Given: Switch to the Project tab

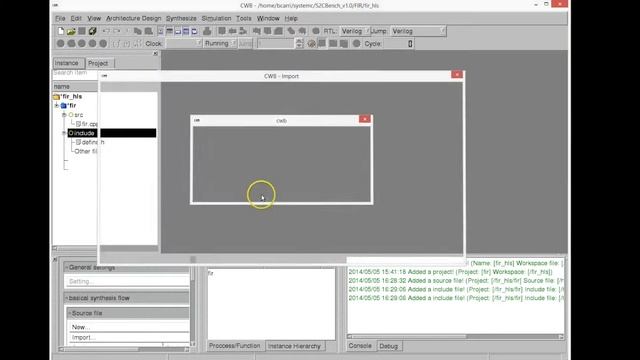Looking at the screenshot, I should tap(100, 63).
